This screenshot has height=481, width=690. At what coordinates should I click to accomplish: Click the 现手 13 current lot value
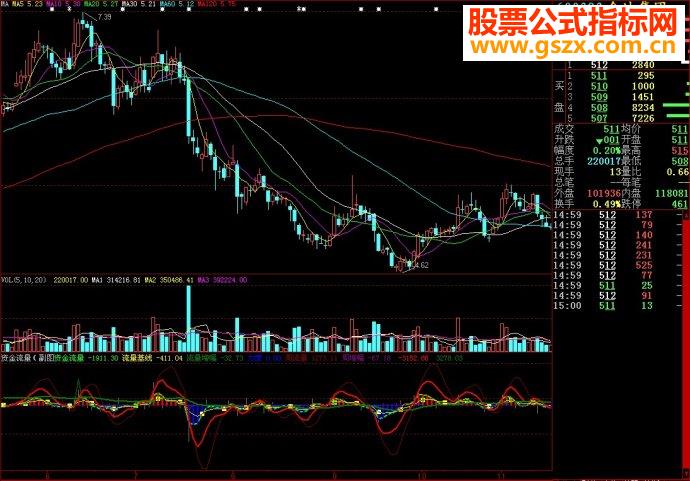tap(615, 172)
